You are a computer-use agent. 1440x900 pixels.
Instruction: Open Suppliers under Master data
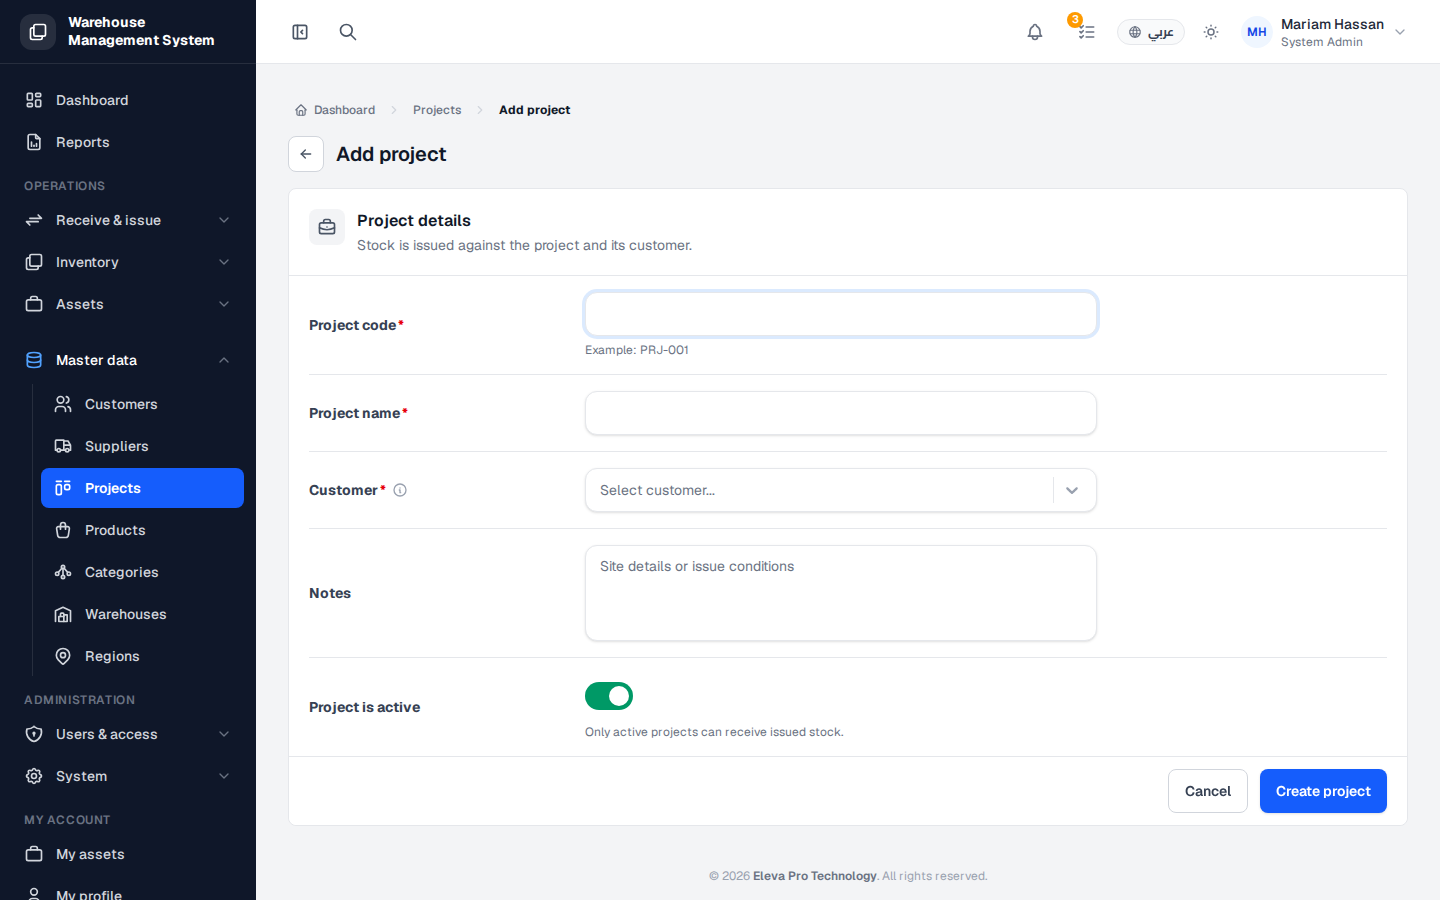pyautogui.click(x=142, y=446)
